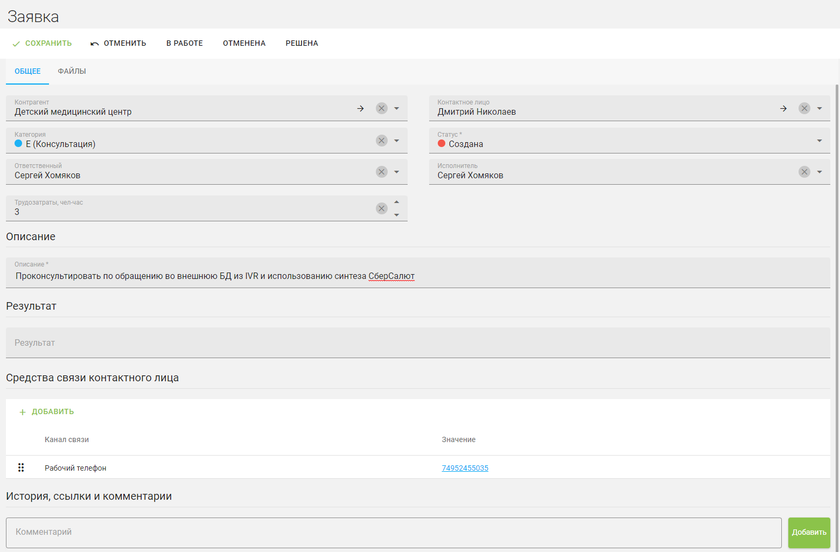Clear the Категория field value
This screenshot has height=552, width=840.
click(381, 140)
